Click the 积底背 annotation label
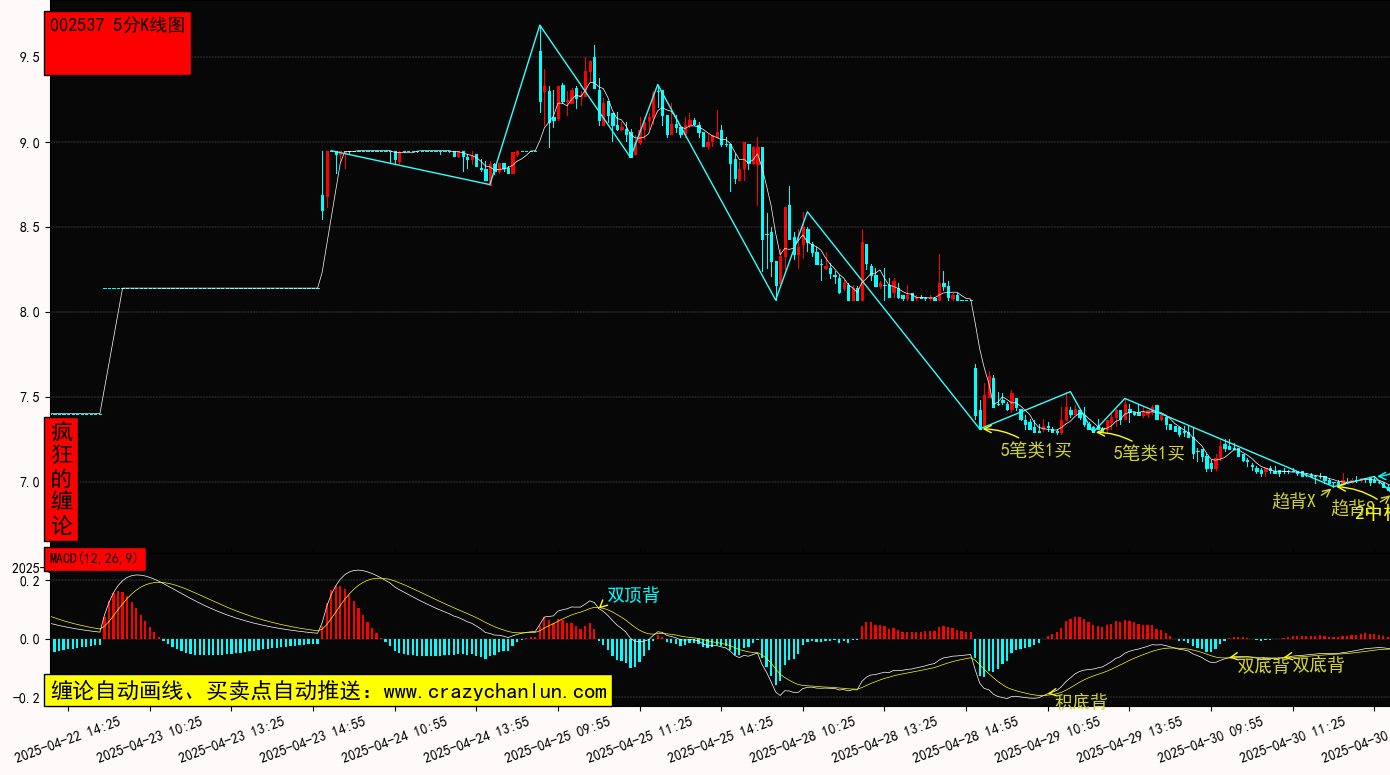The width and height of the screenshot is (1390, 775). pos(1080,701)
